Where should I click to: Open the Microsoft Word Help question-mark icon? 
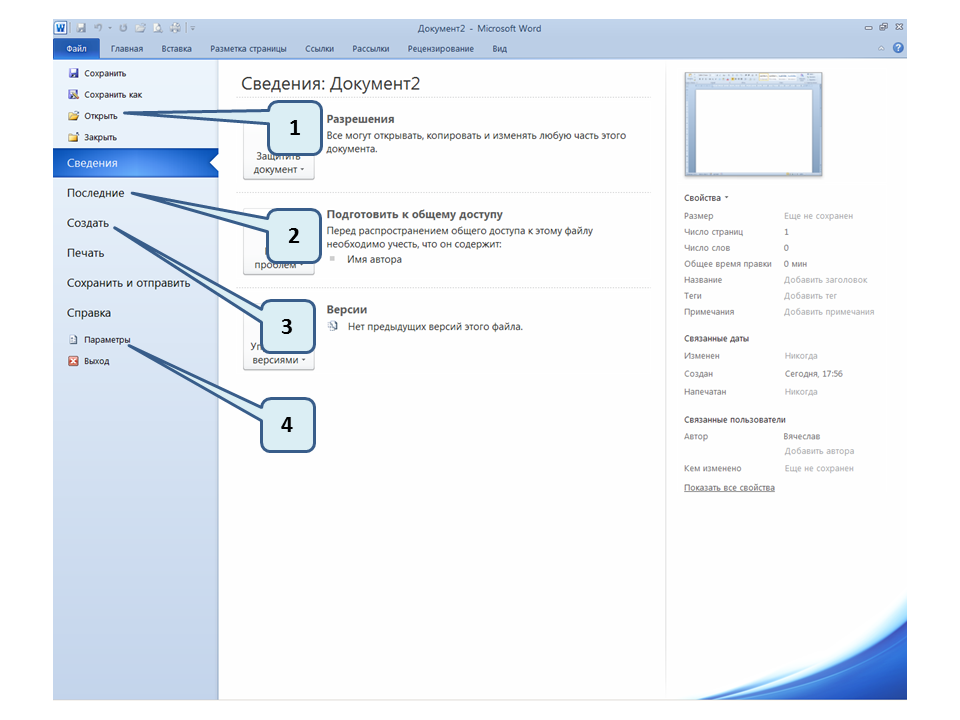[898, 48]
